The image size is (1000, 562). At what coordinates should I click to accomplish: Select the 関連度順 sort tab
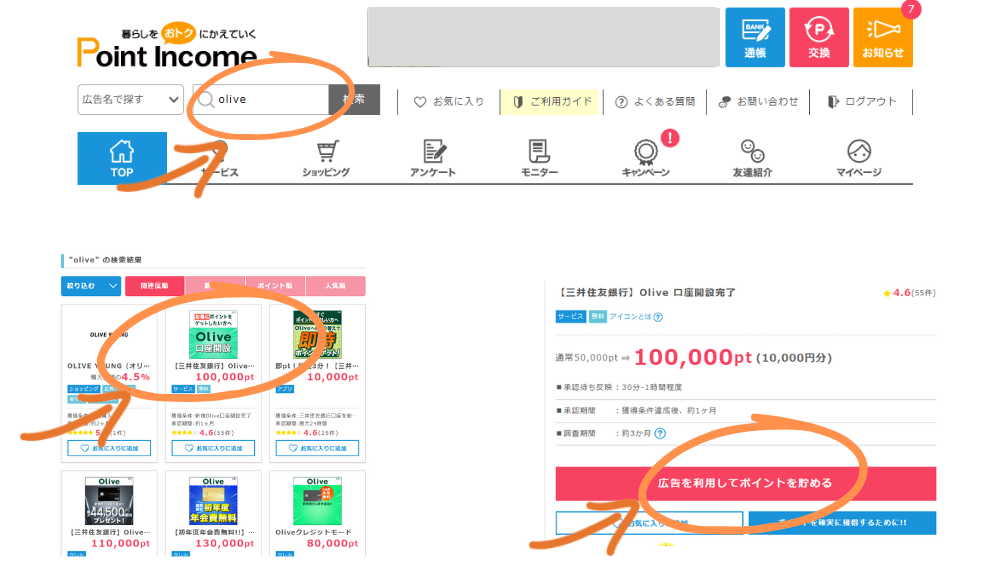point(154,286)
